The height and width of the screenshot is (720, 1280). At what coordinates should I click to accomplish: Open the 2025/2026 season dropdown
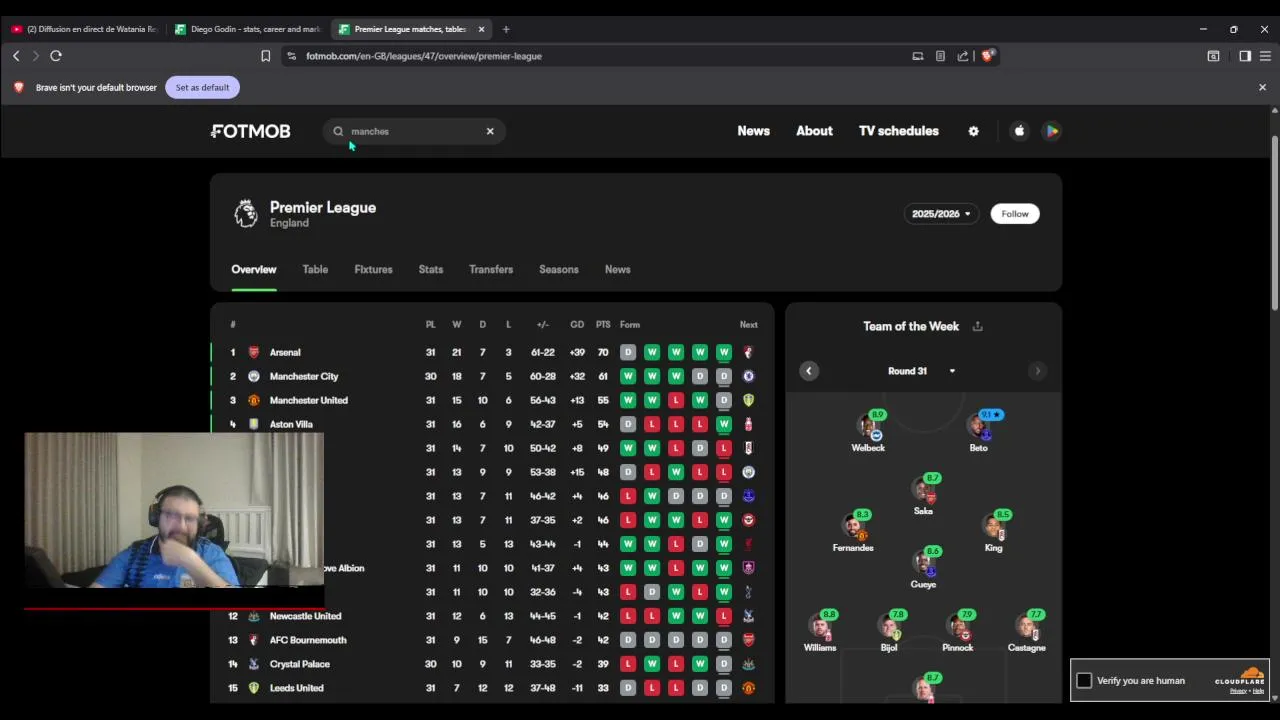941,214
